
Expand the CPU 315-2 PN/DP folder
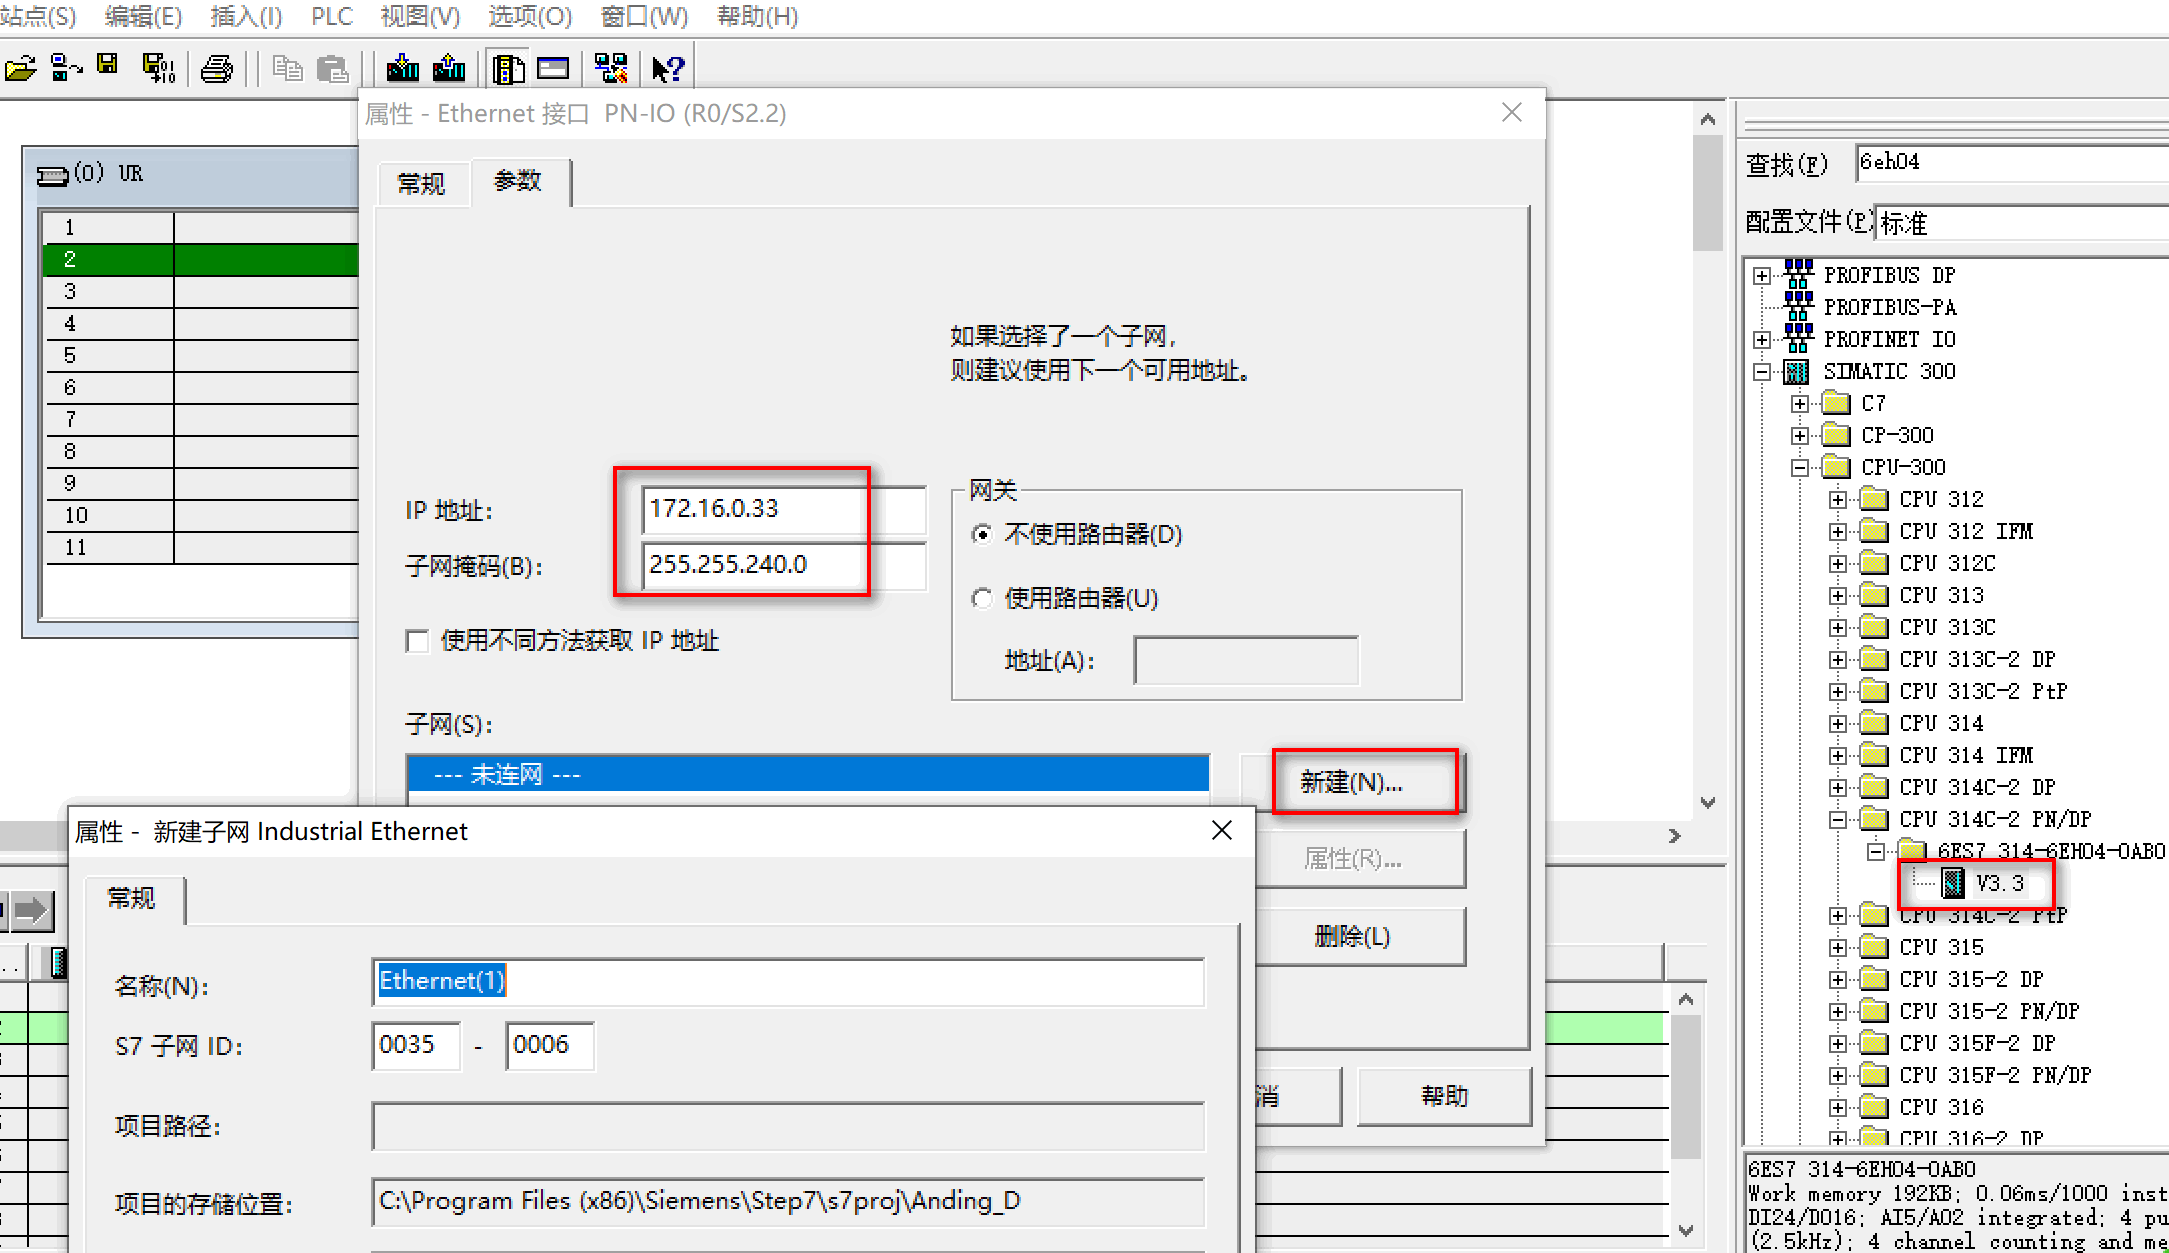[1838, 1012]
